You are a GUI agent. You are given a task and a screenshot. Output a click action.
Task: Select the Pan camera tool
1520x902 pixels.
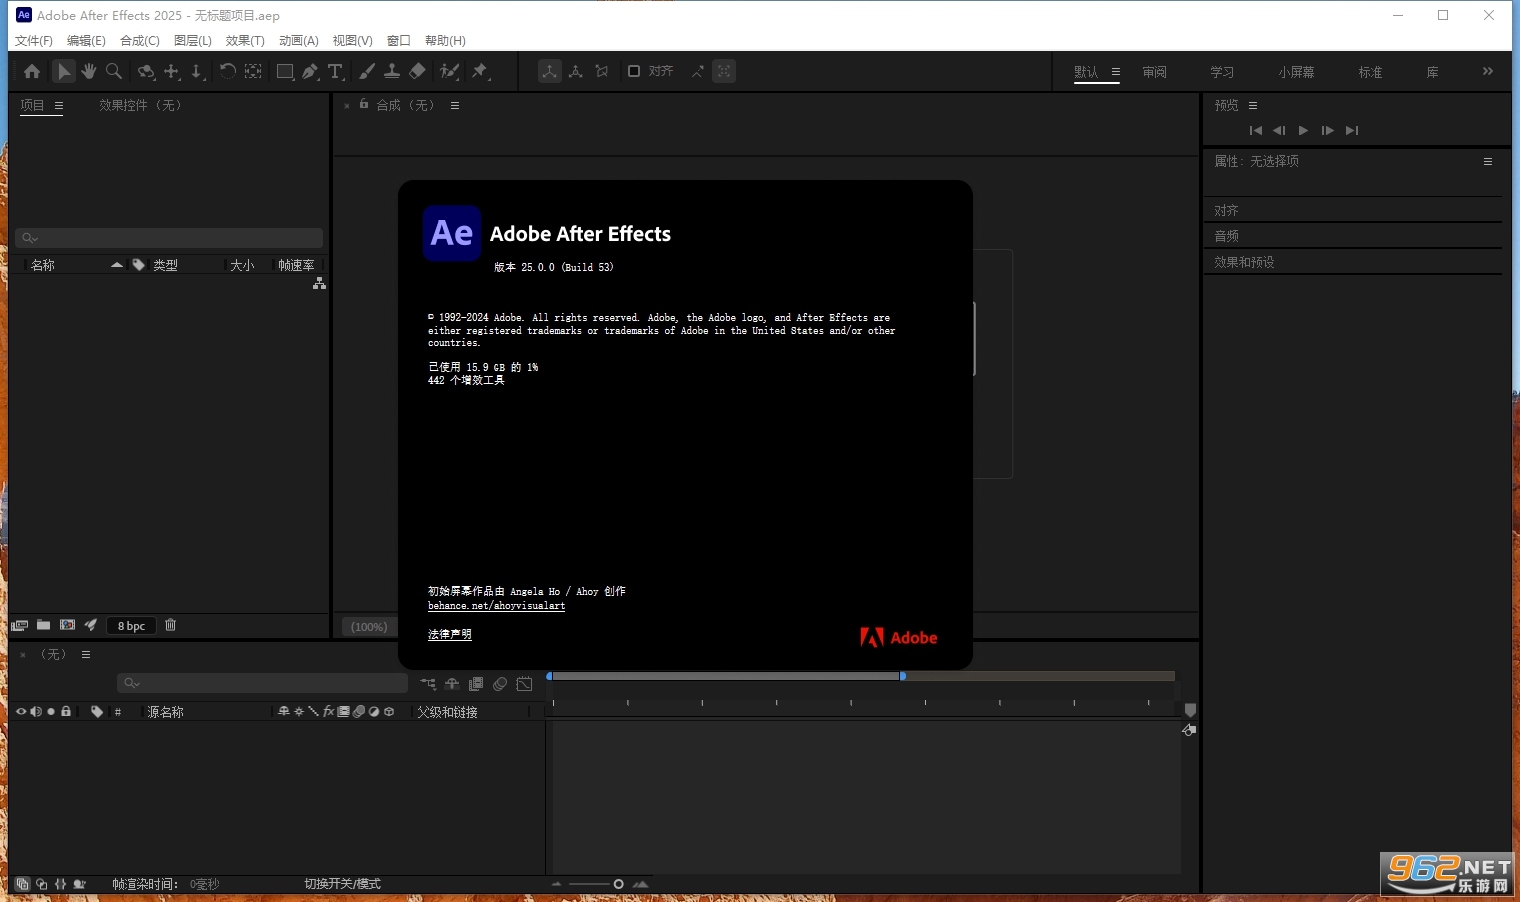(x=172, y=71)
